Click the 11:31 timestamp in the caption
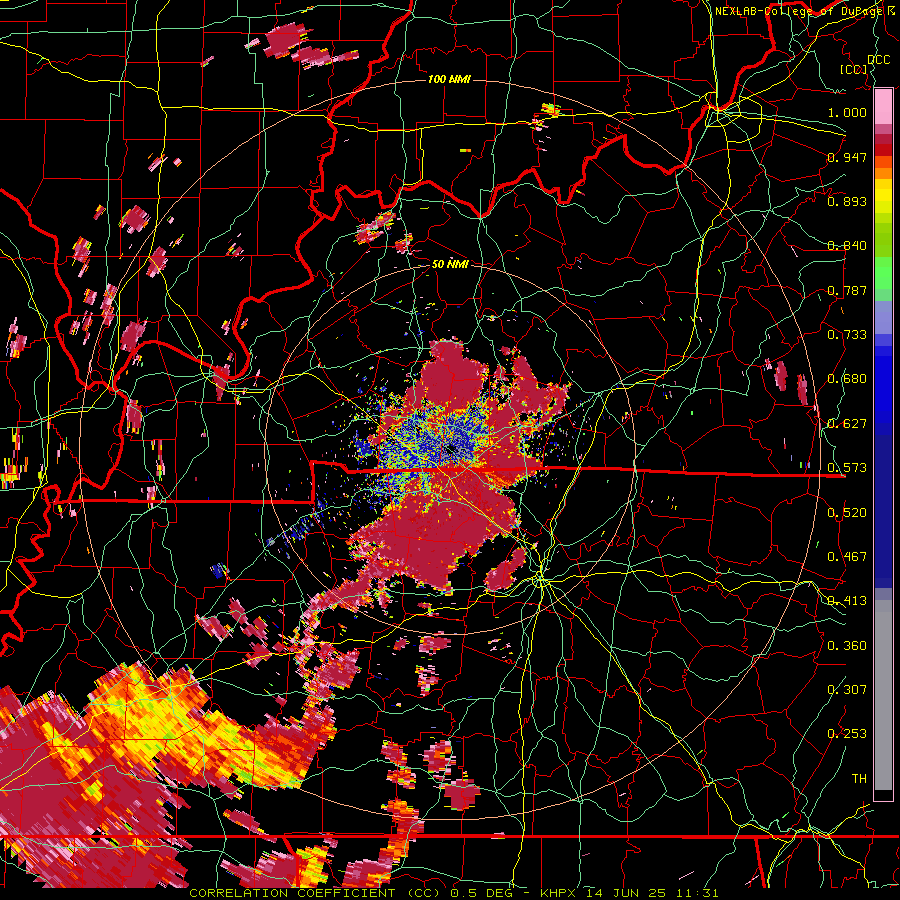Image resolution: width=900 pixels, height=900 pixels. pyautogui.click(x=697, y=893)
